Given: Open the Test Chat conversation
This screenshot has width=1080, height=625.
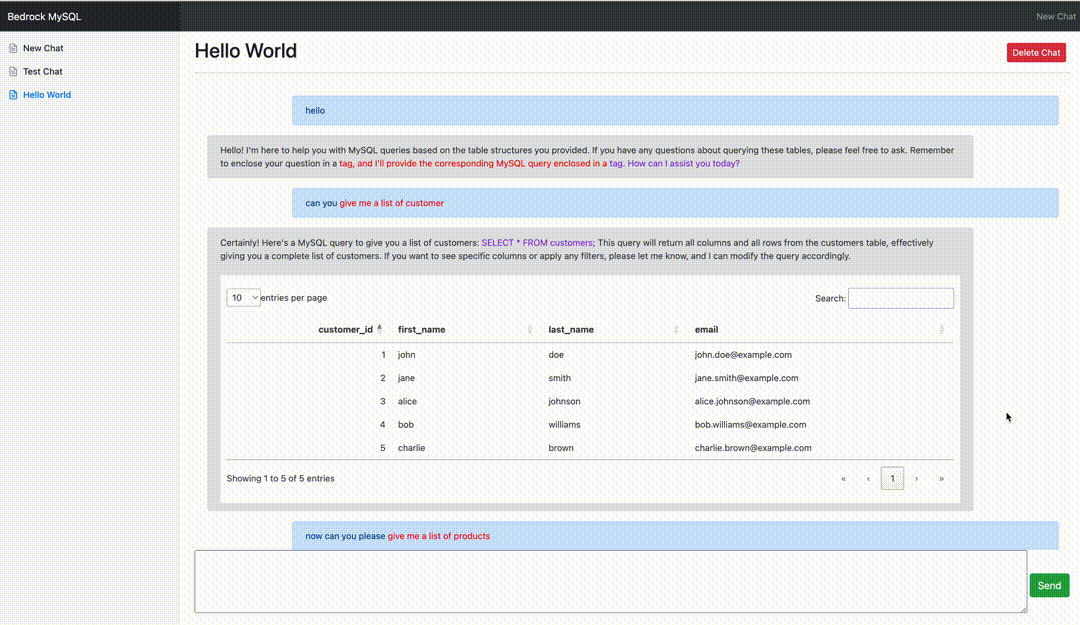Looking at the screenshot, I should coord(42,71).
